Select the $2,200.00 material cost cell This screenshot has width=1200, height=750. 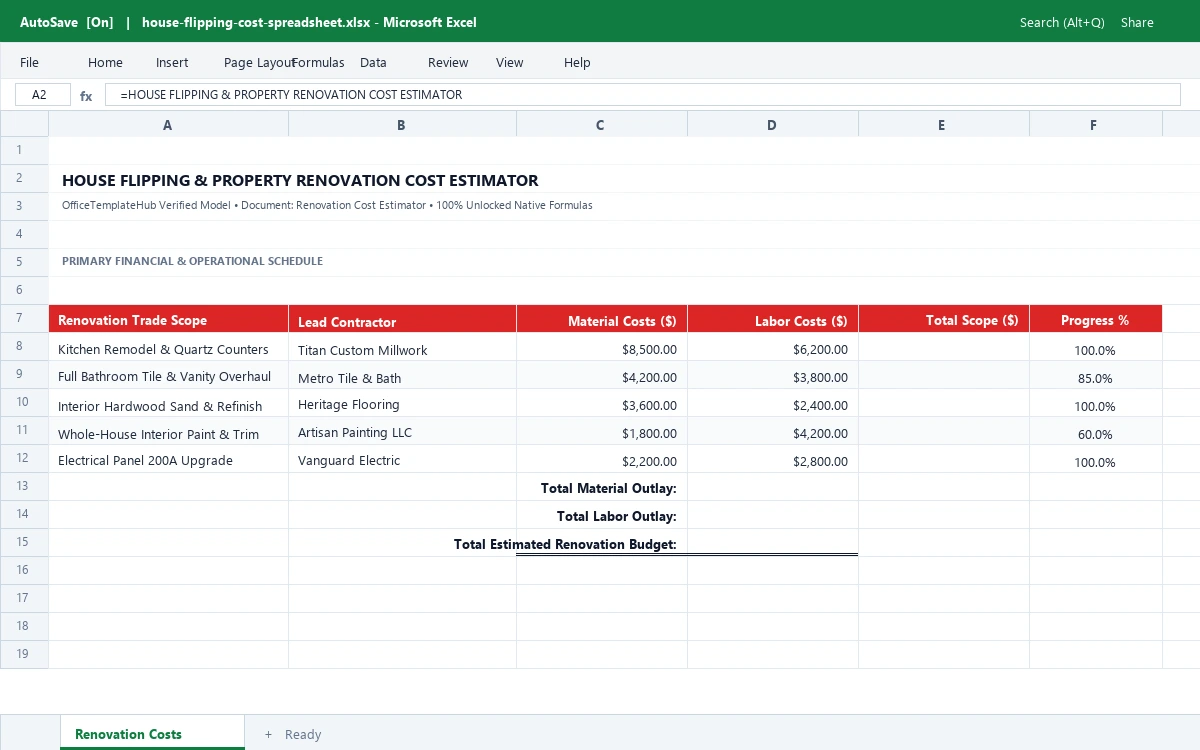point(601,459)
